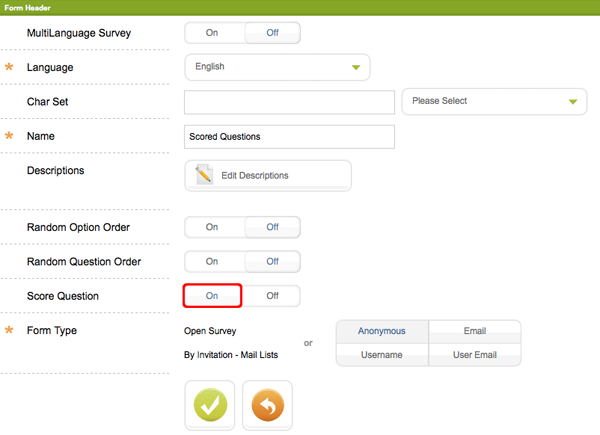
Task: Set Random Option Order to Off
Action: click(272, 227)
